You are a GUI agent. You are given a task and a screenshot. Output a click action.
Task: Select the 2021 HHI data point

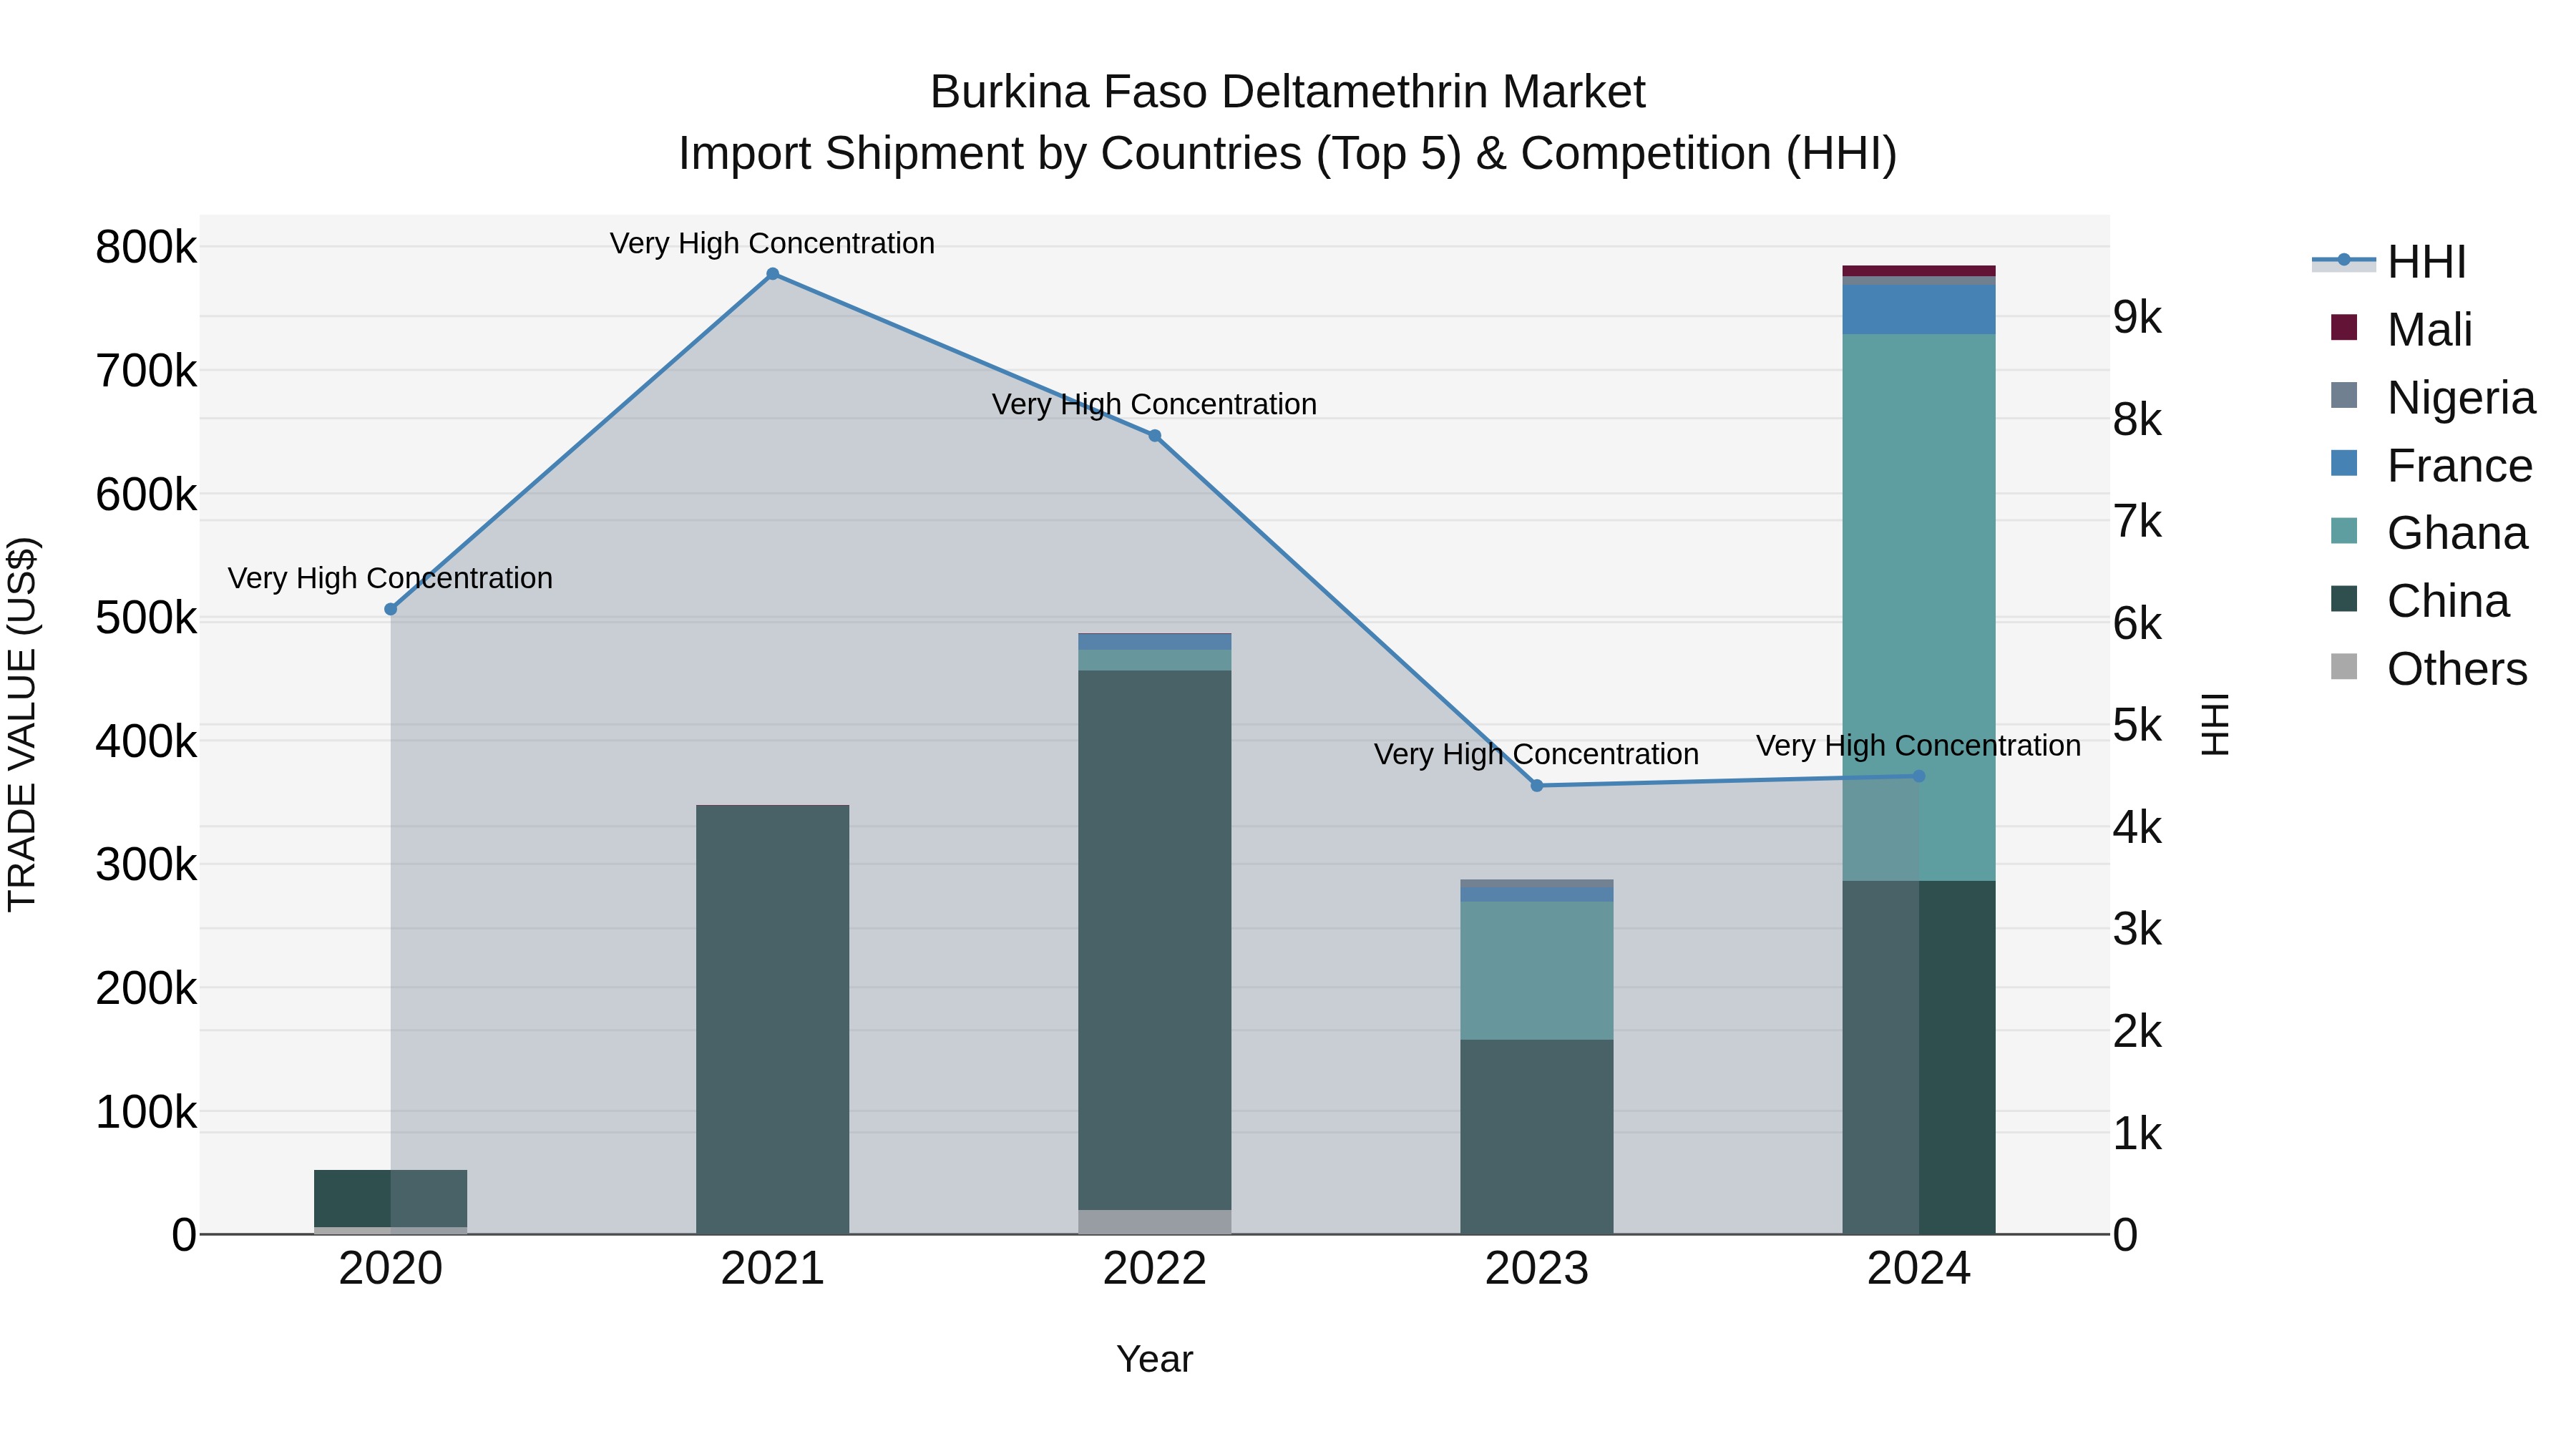coord(773,274)
